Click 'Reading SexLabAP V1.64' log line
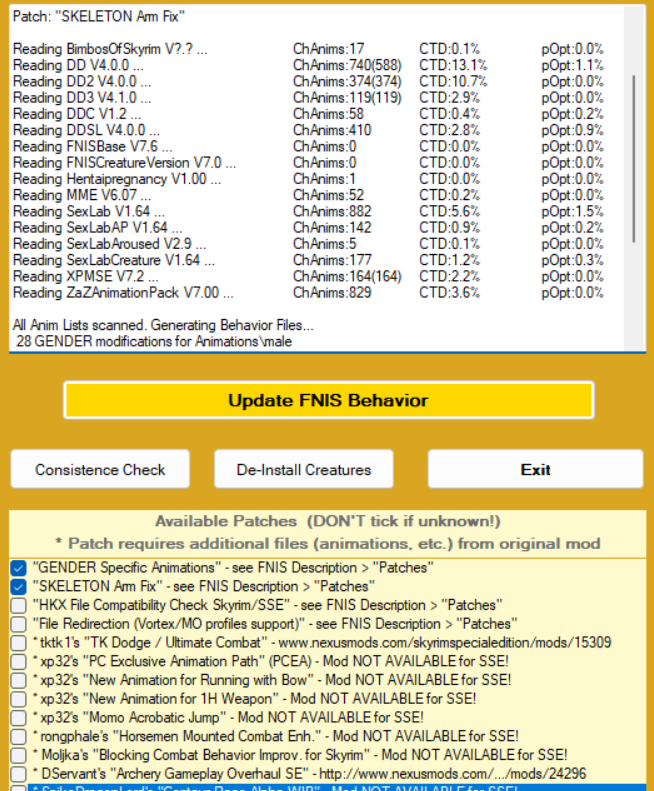This screenshot has width=654, height=791. tap(308, 228)
